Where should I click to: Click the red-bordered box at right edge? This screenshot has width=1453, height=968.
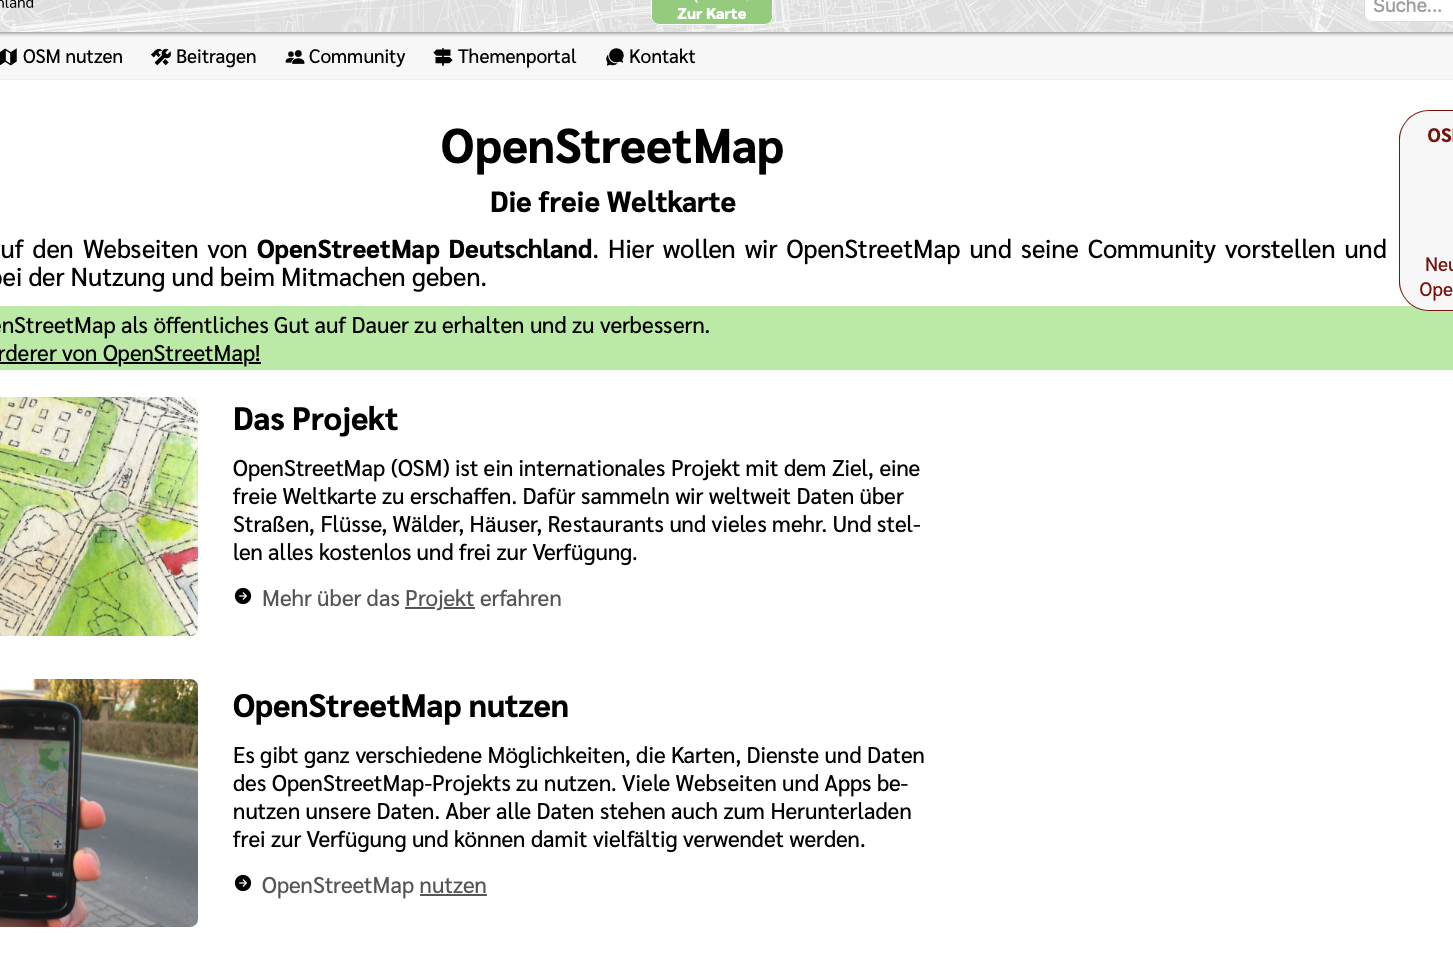click(1428, 210)
